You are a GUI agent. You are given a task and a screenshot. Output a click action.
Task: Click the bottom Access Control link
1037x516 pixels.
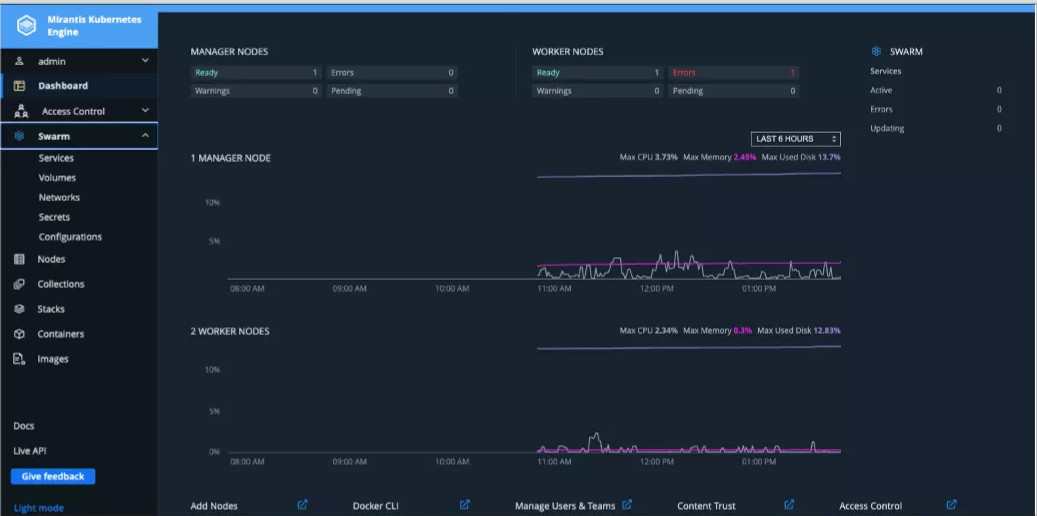(x=870, y=505)
